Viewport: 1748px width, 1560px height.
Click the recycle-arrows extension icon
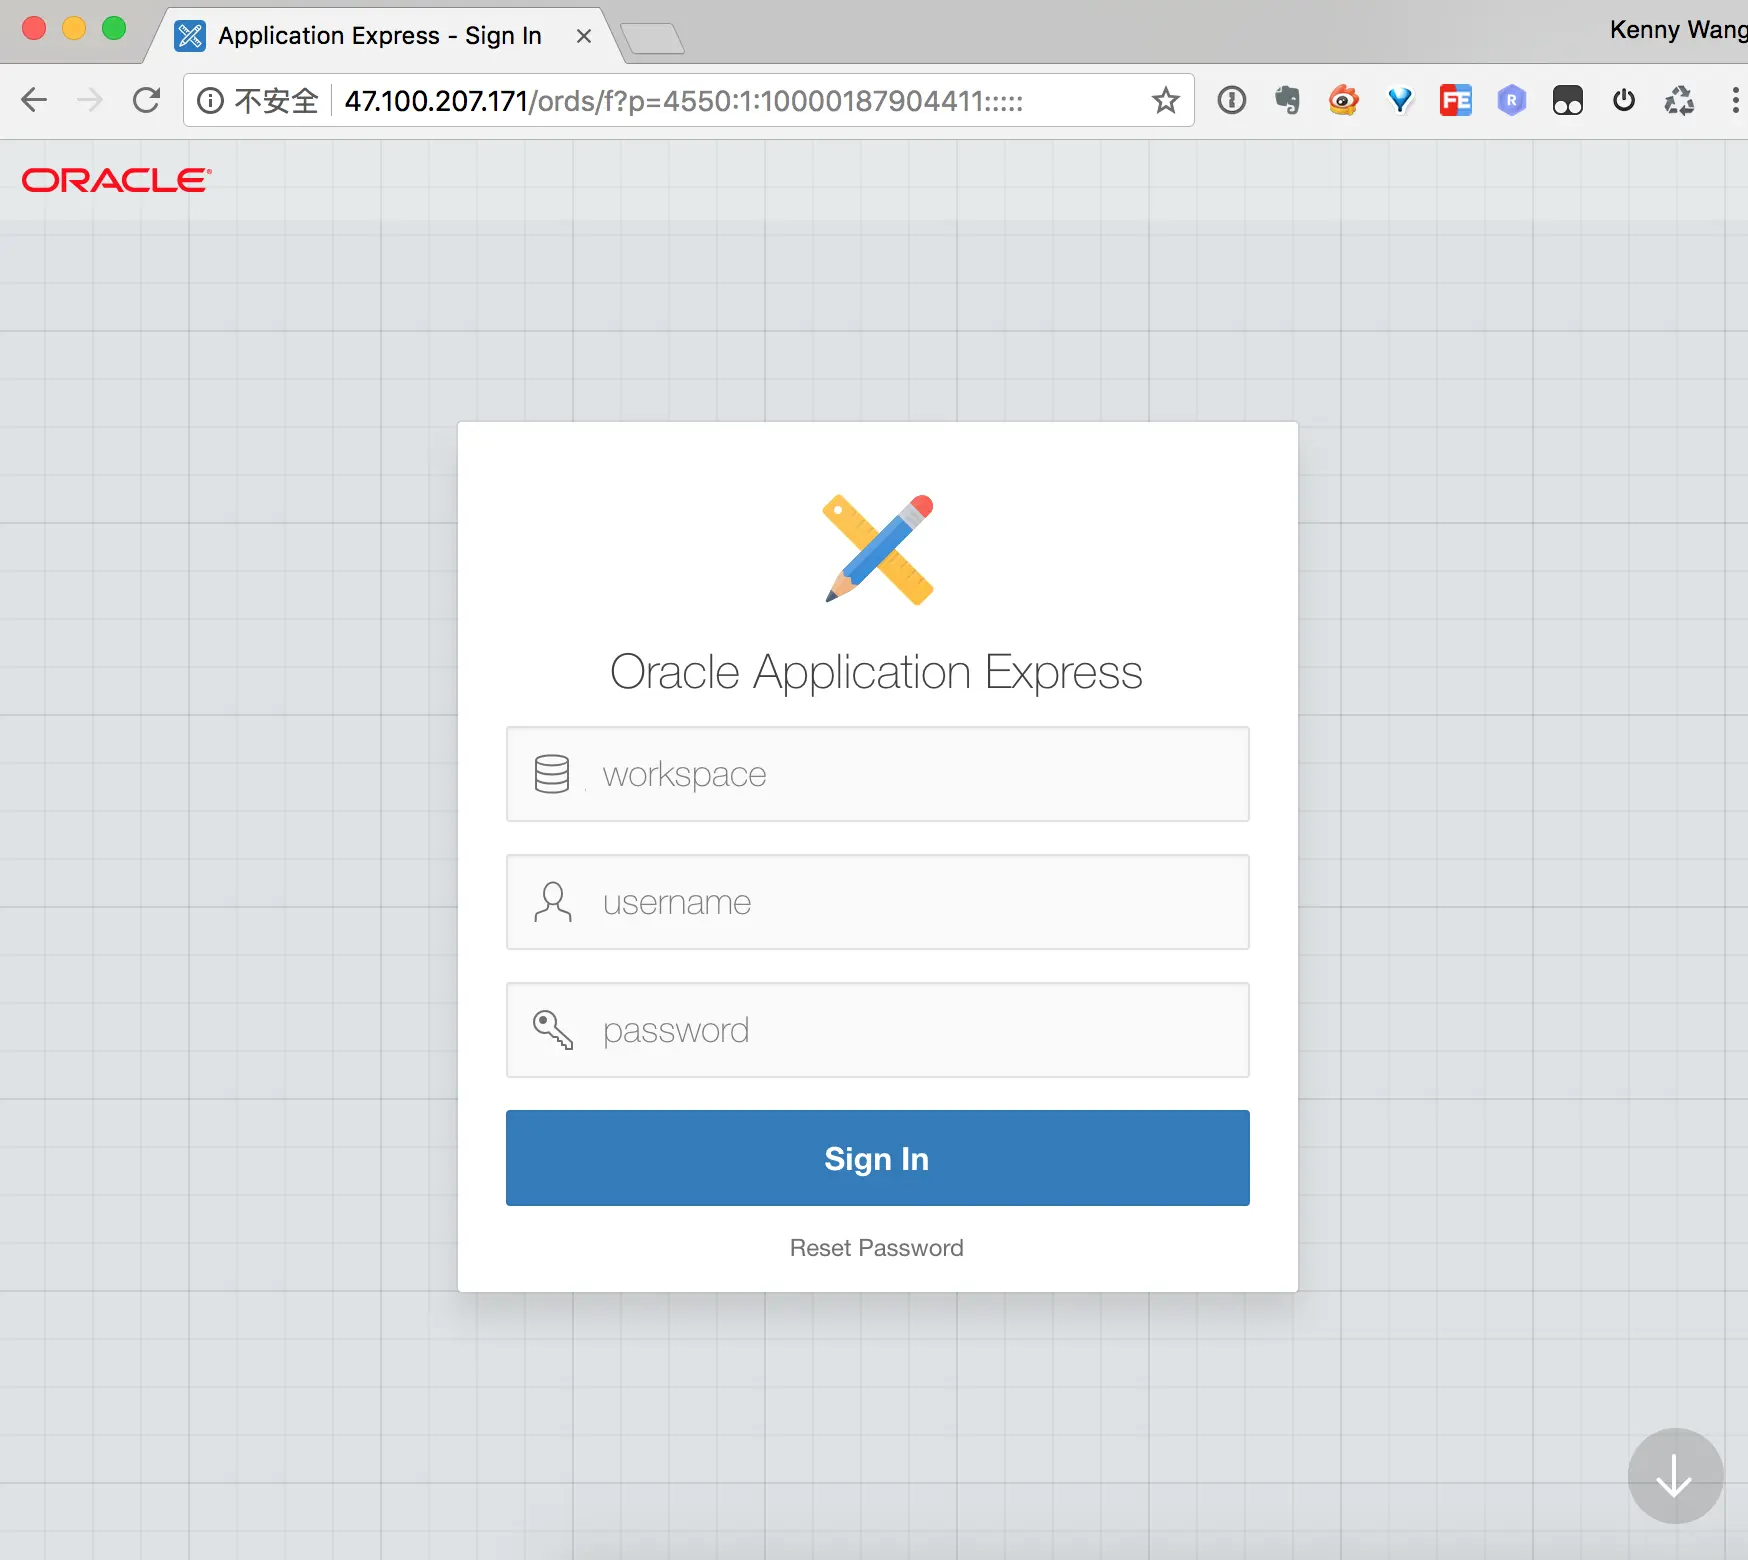click(x=1680, y=100)
